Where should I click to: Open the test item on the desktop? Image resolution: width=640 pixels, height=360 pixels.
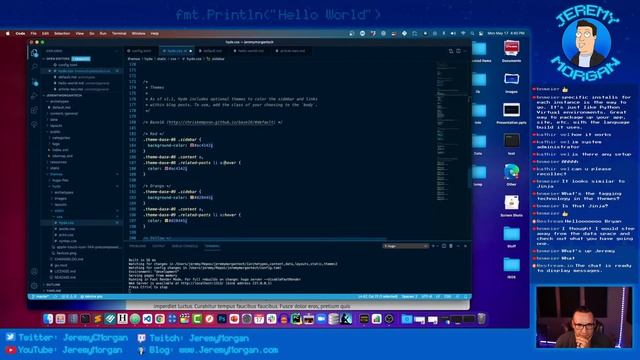point(511,144)
